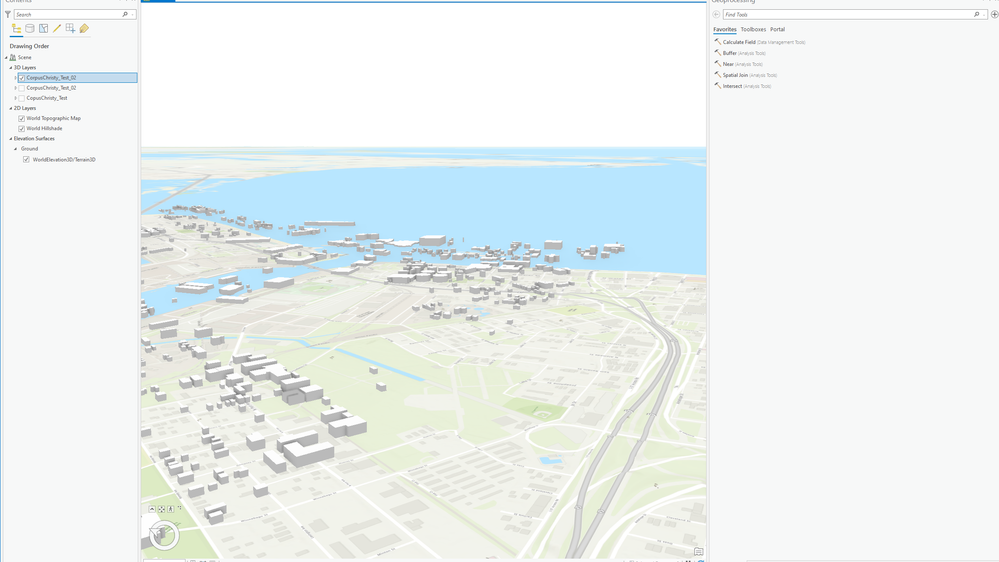Open the Find Tools search dropdown arrow
The height and width of the screenshot is (562, 999).
click(x=984, y=14)
